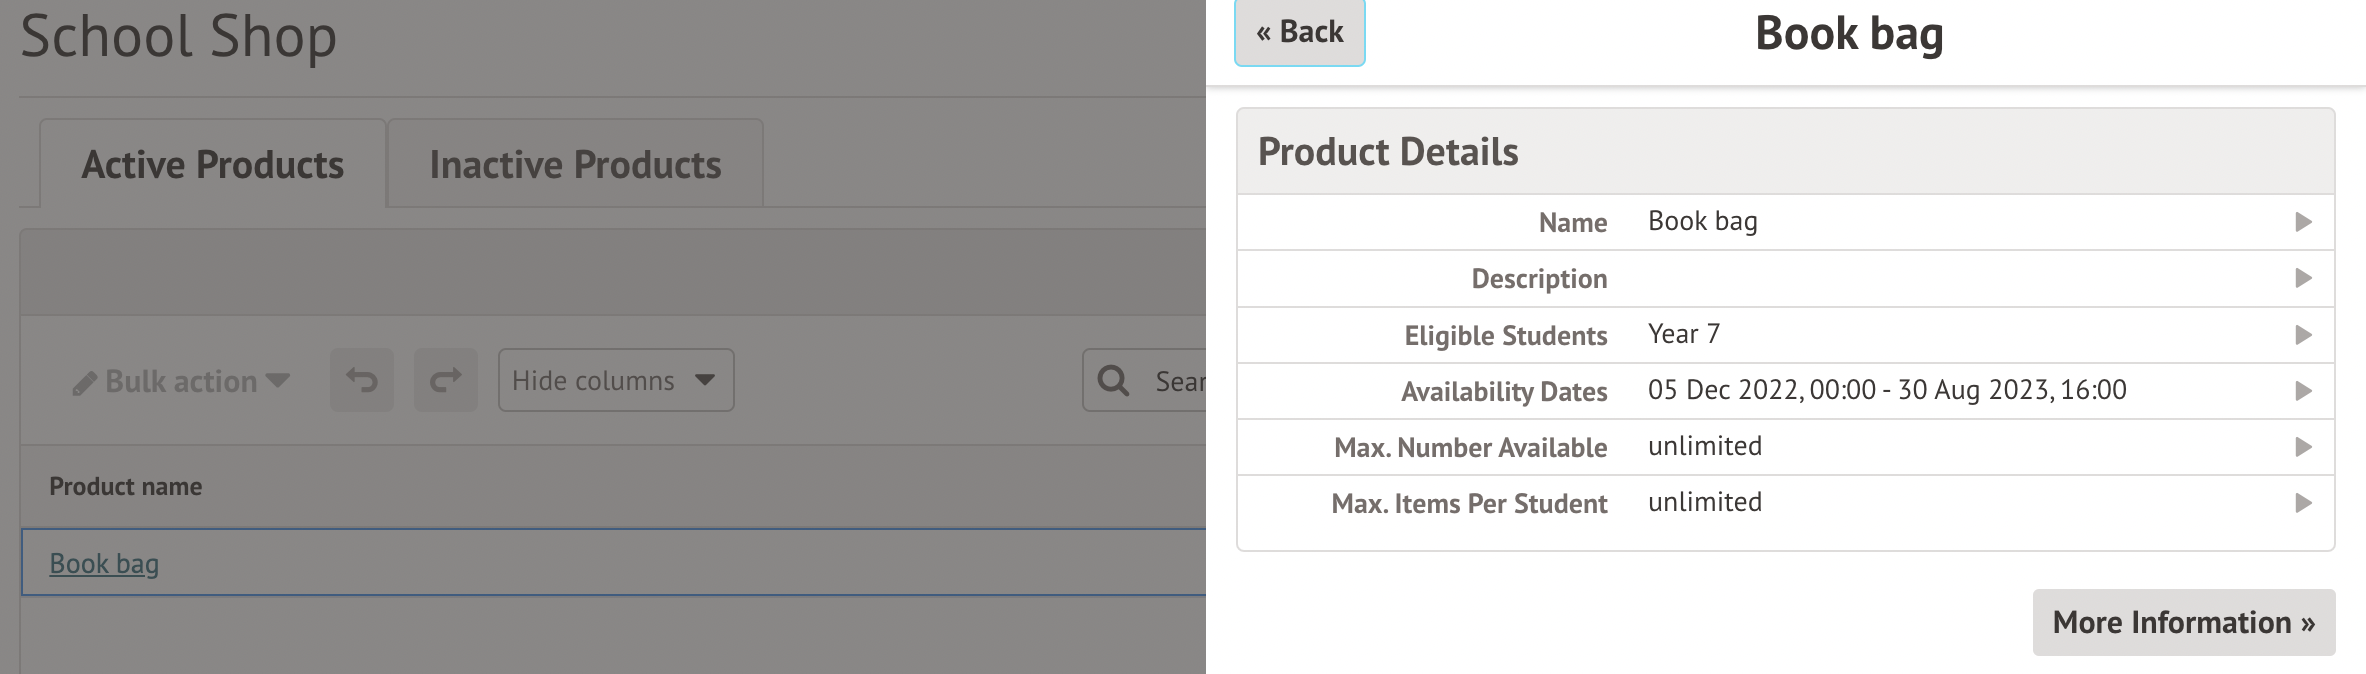
Task: Click the search magnifier icon
Action: (1113, 380)
